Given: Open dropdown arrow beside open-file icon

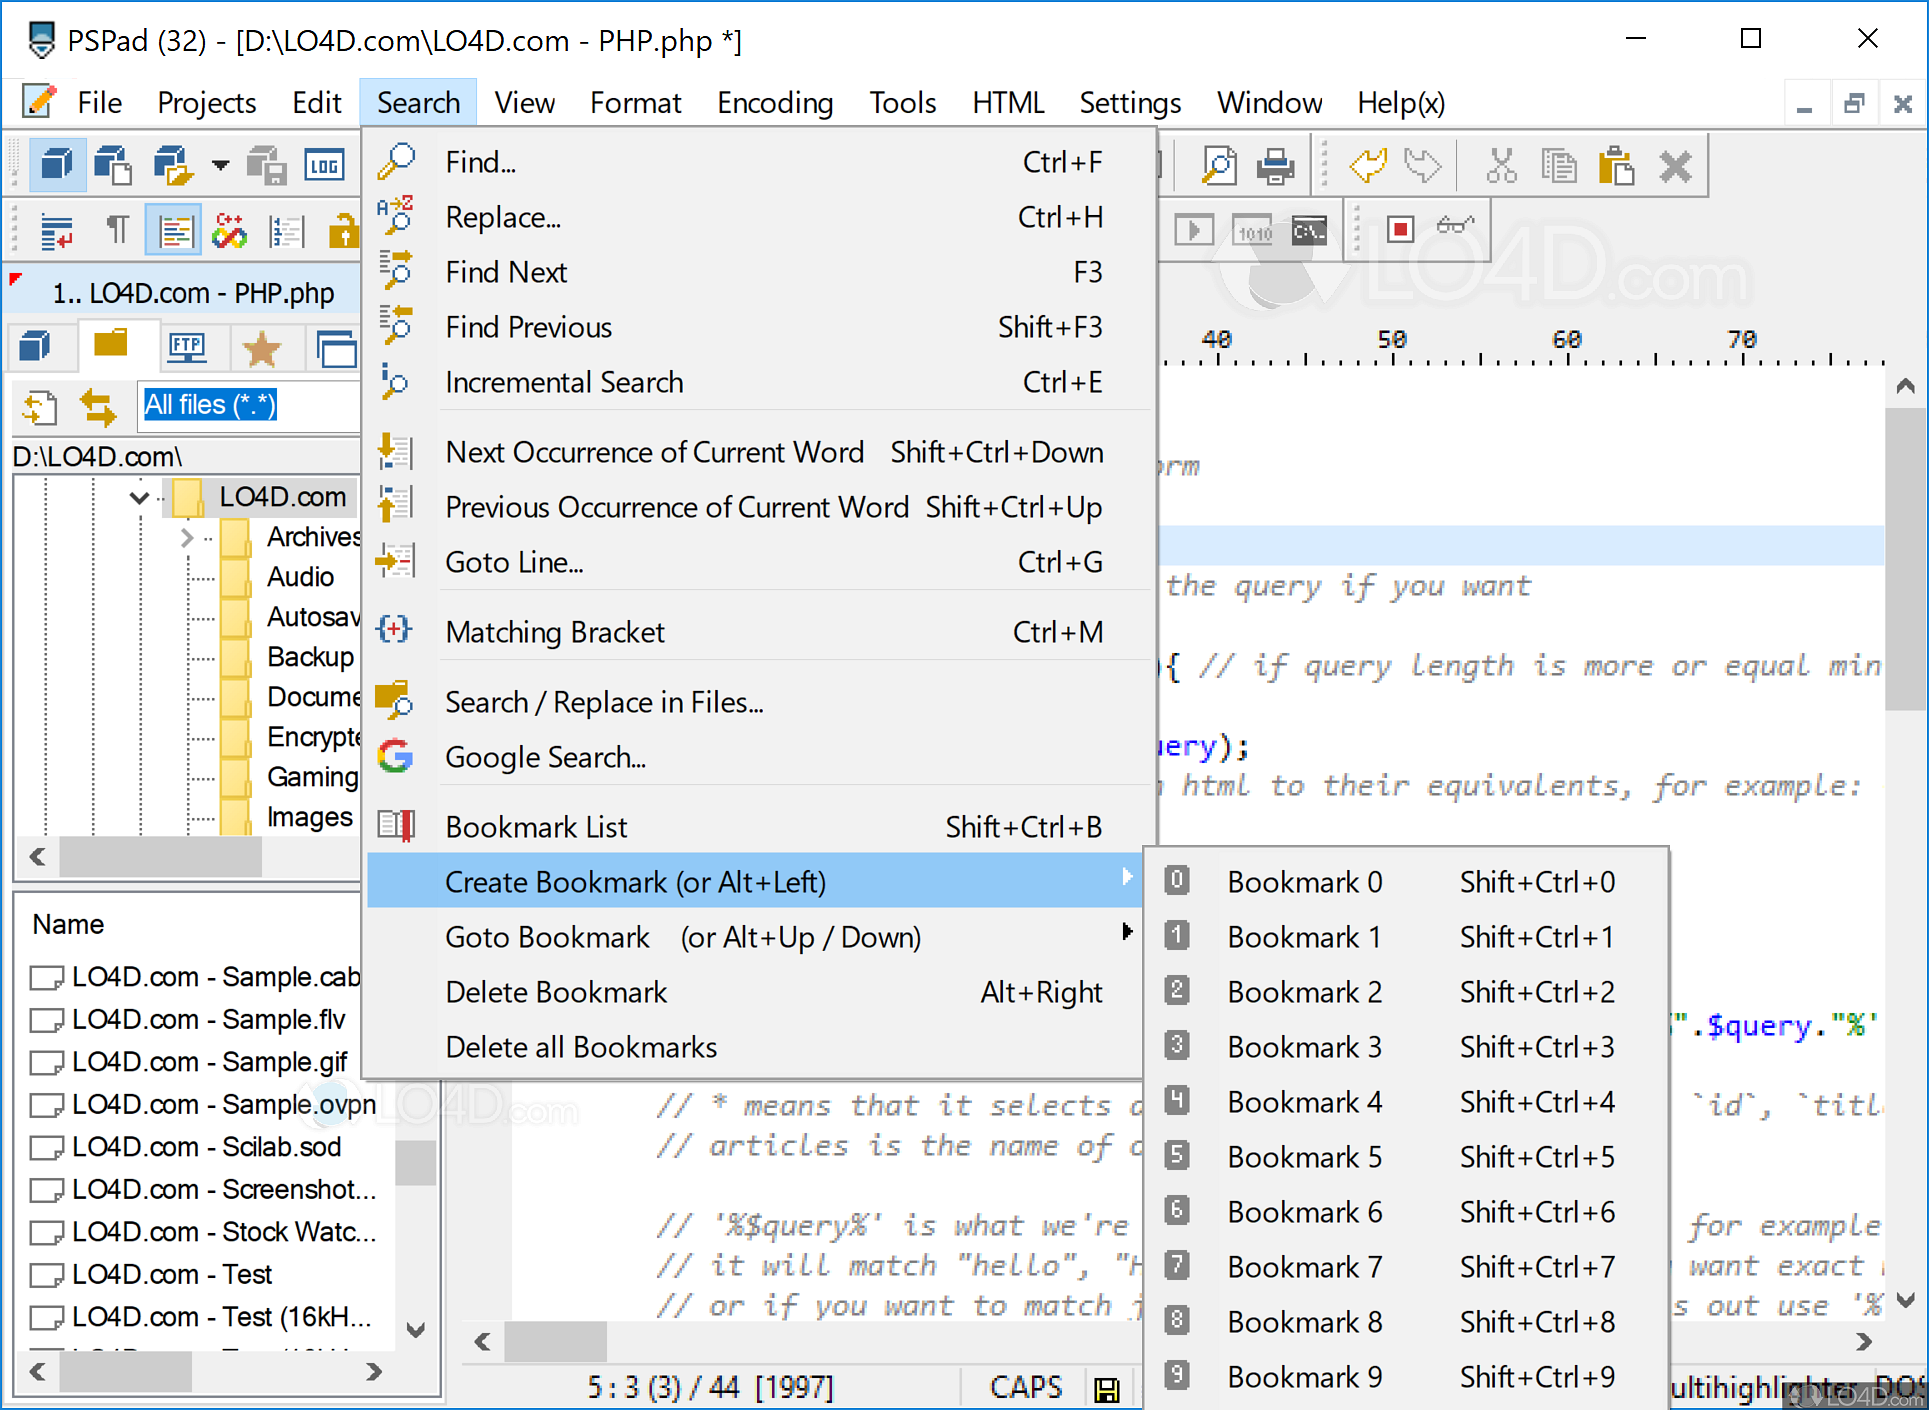Looking at the screenshot, I should [x=220, y=165].
